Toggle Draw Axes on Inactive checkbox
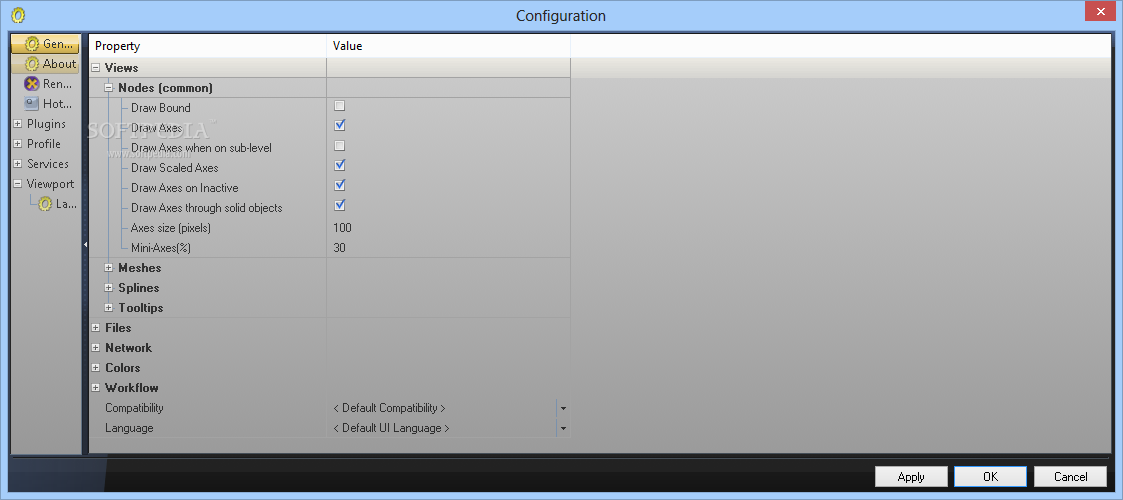Screen dimensions: 1123x500 coord(340,186)
